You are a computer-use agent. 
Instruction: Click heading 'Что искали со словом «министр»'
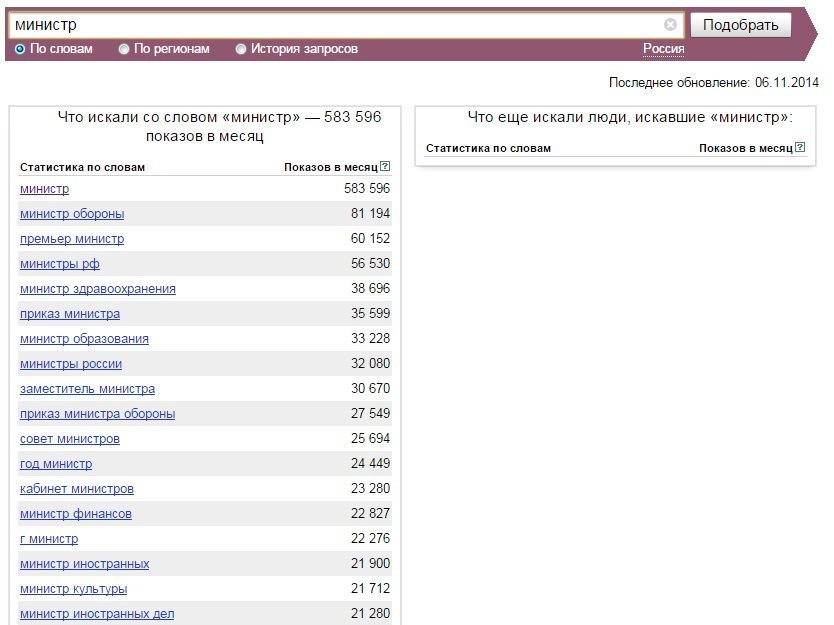click(179, 117)
